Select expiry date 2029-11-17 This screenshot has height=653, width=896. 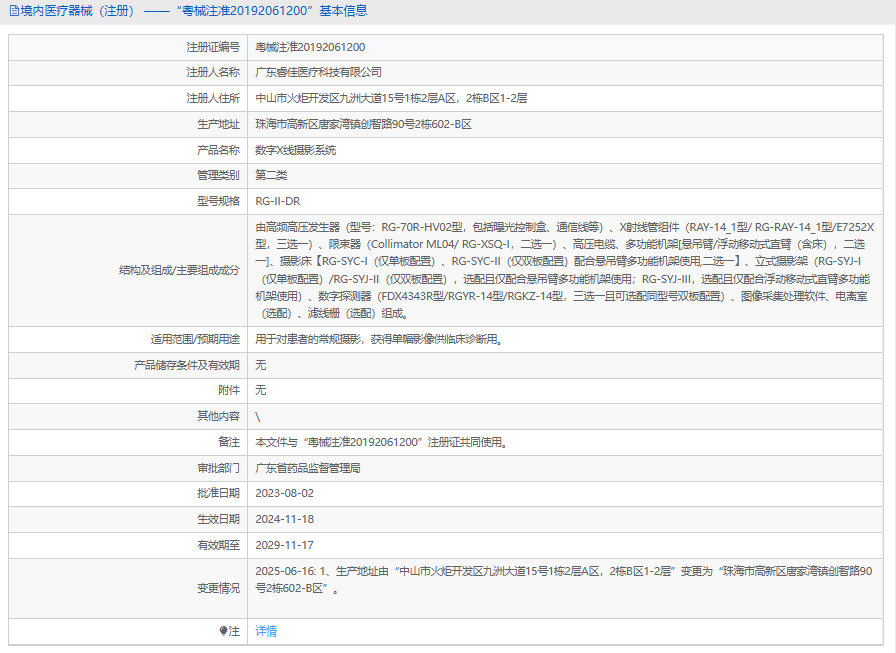tap(285, 545)
